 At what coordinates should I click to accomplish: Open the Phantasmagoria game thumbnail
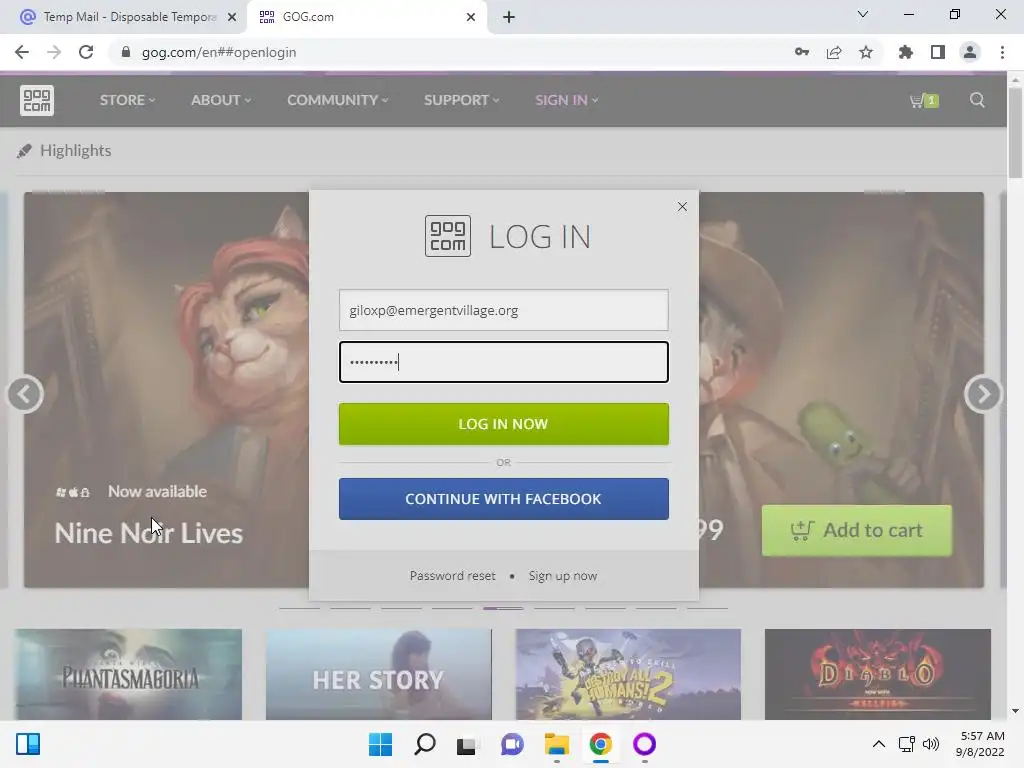point(128,674)
